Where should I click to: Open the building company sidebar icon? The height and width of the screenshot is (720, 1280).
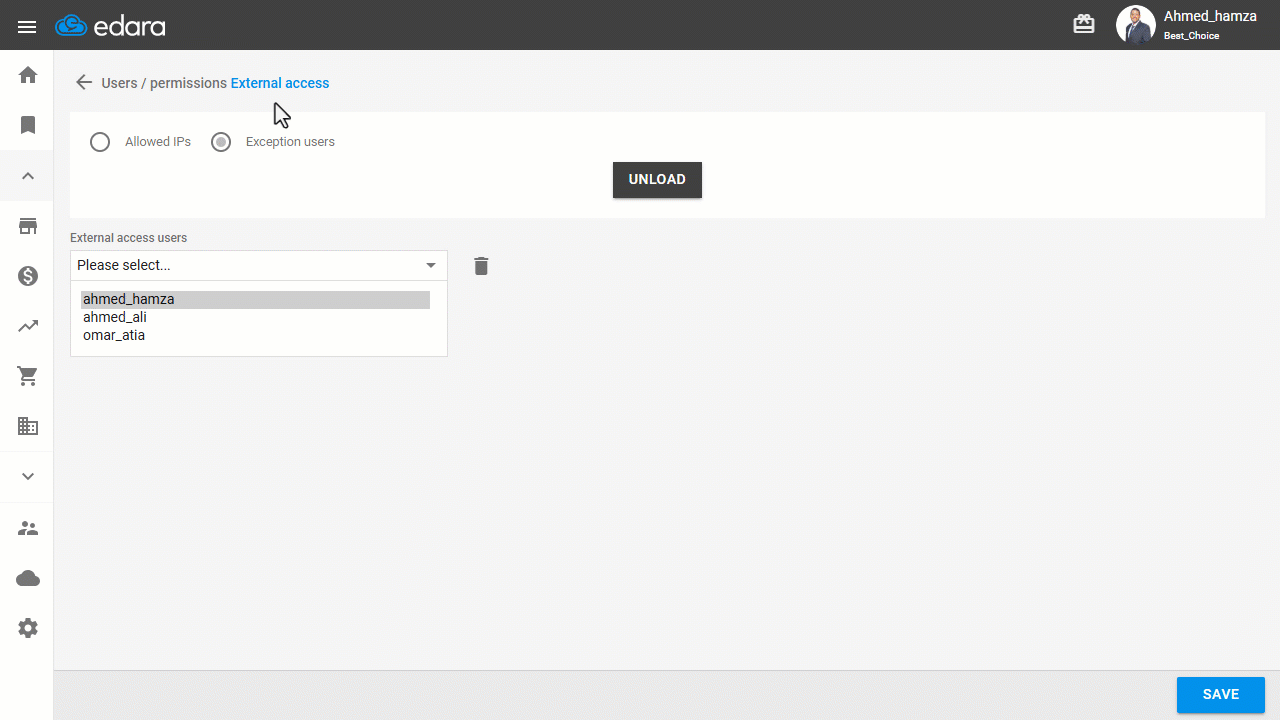coord(28,426)
